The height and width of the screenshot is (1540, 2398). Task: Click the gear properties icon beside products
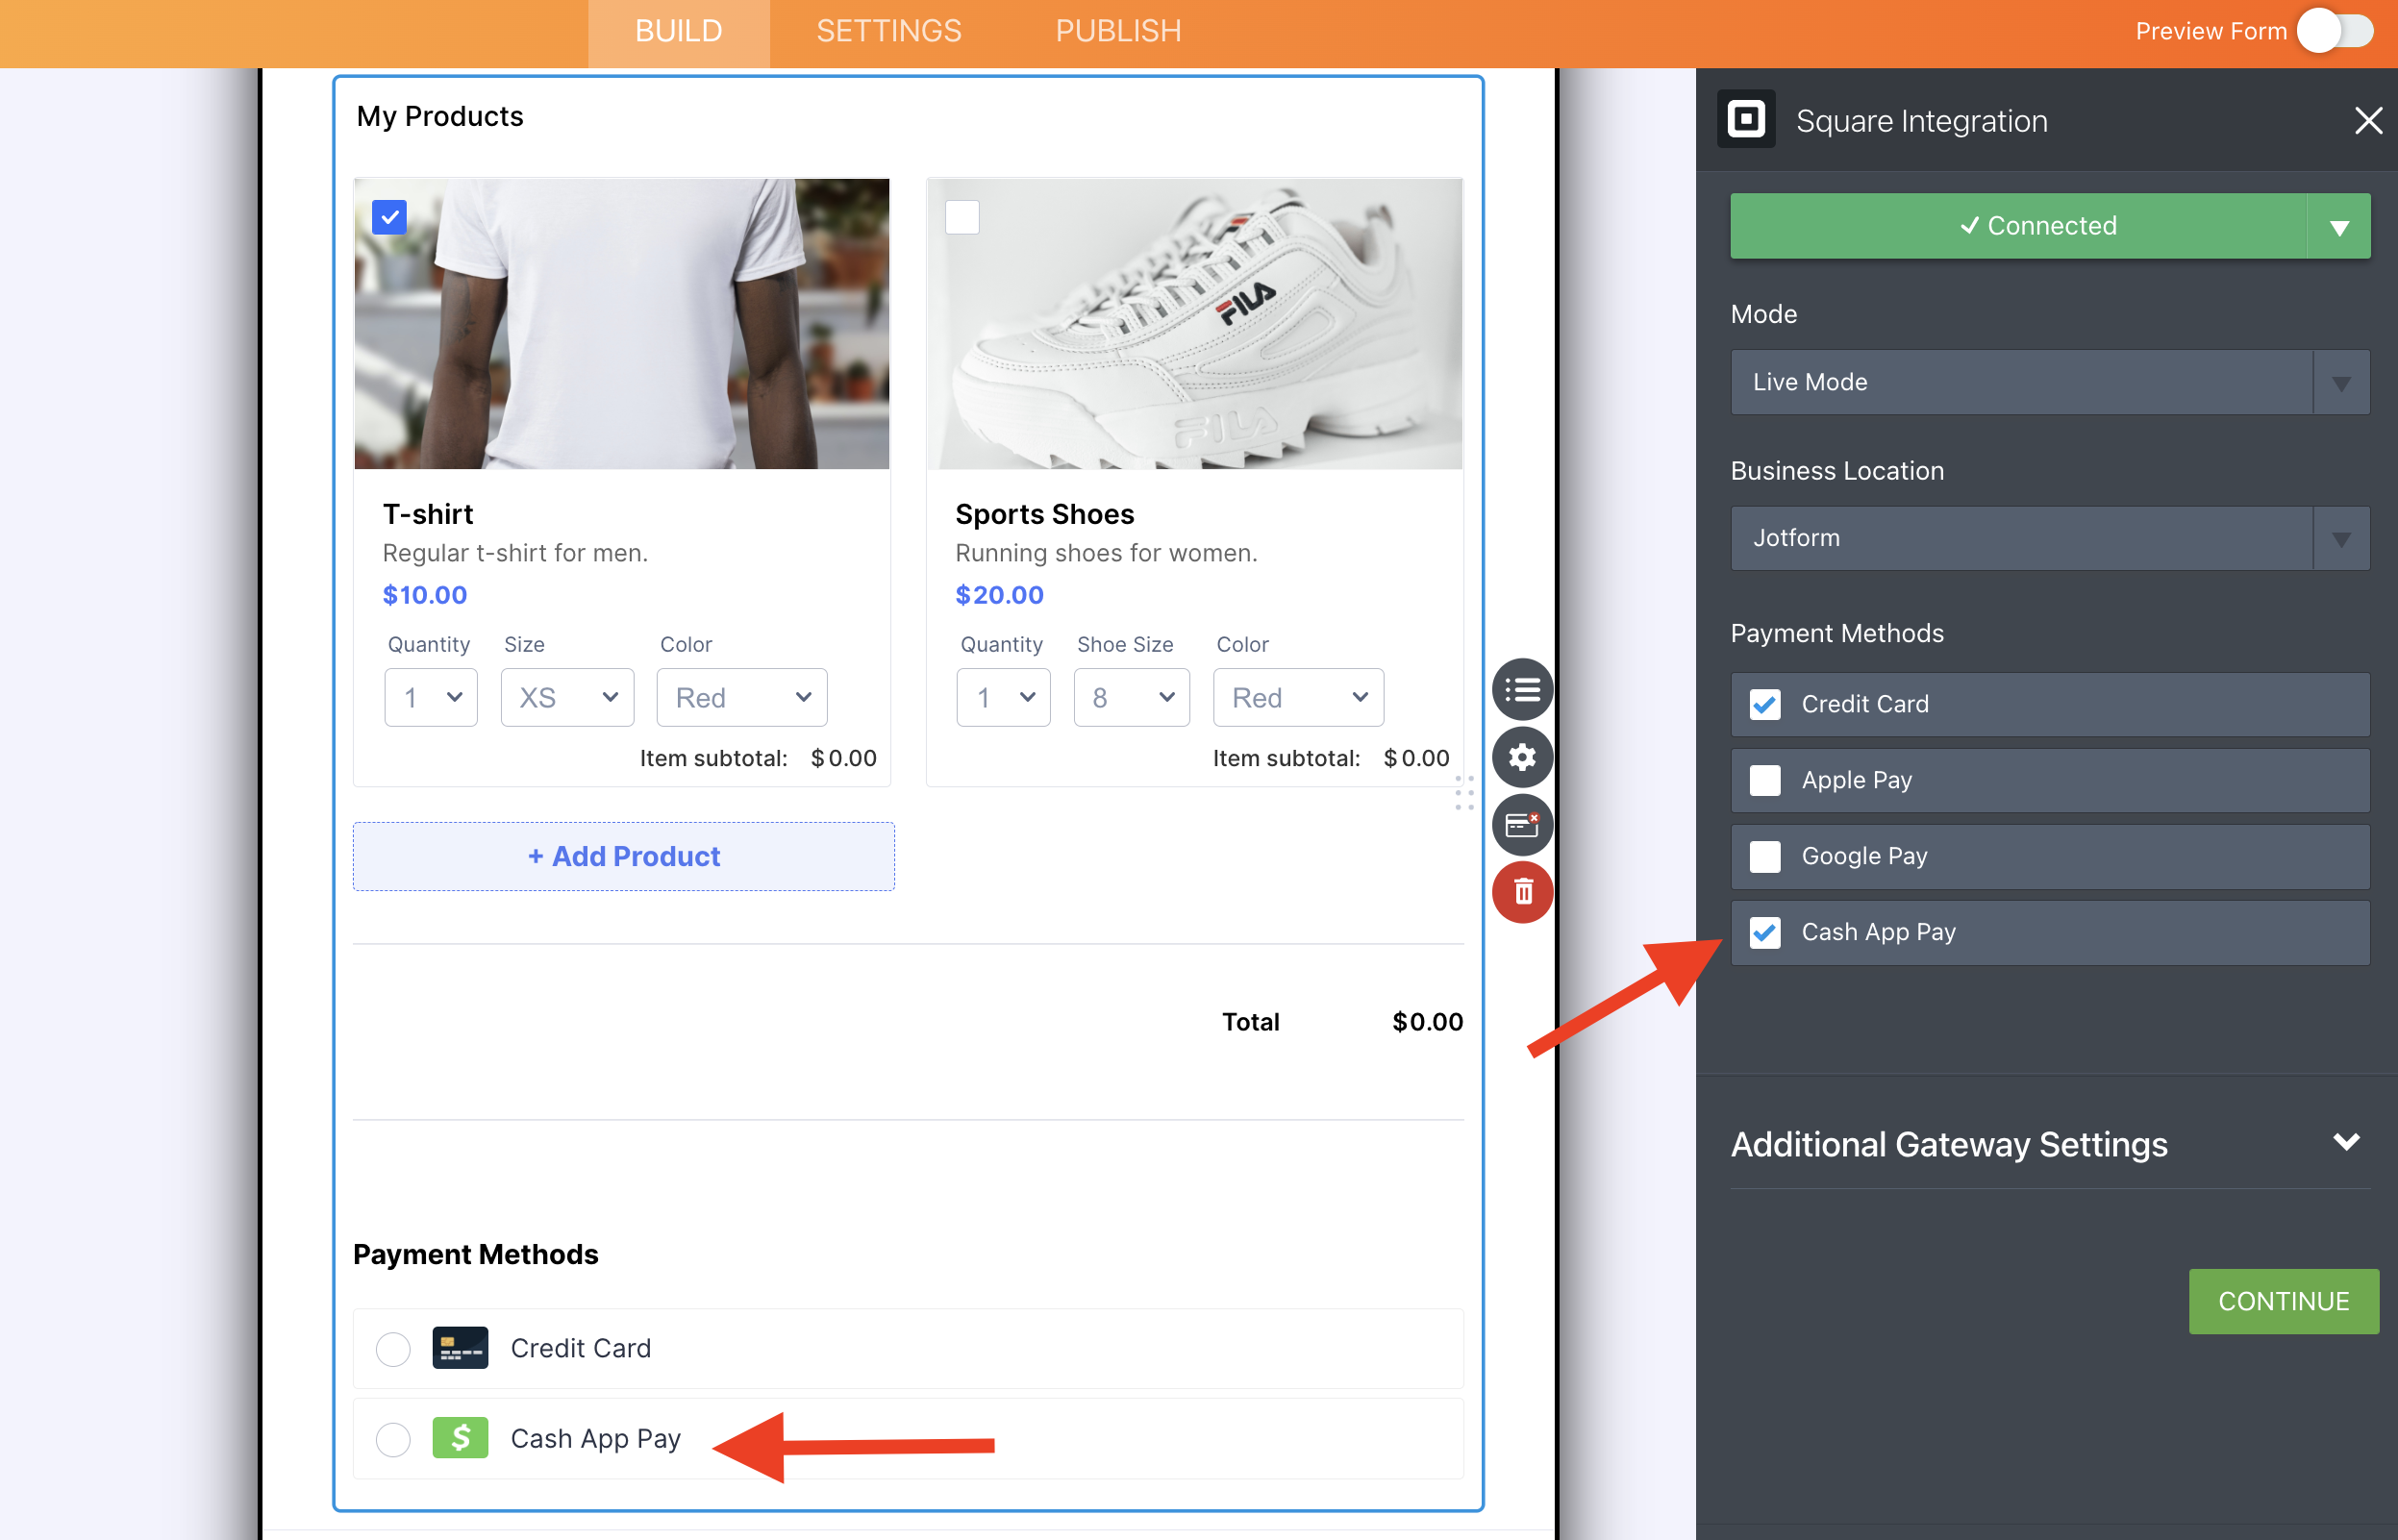[1522, 757]
